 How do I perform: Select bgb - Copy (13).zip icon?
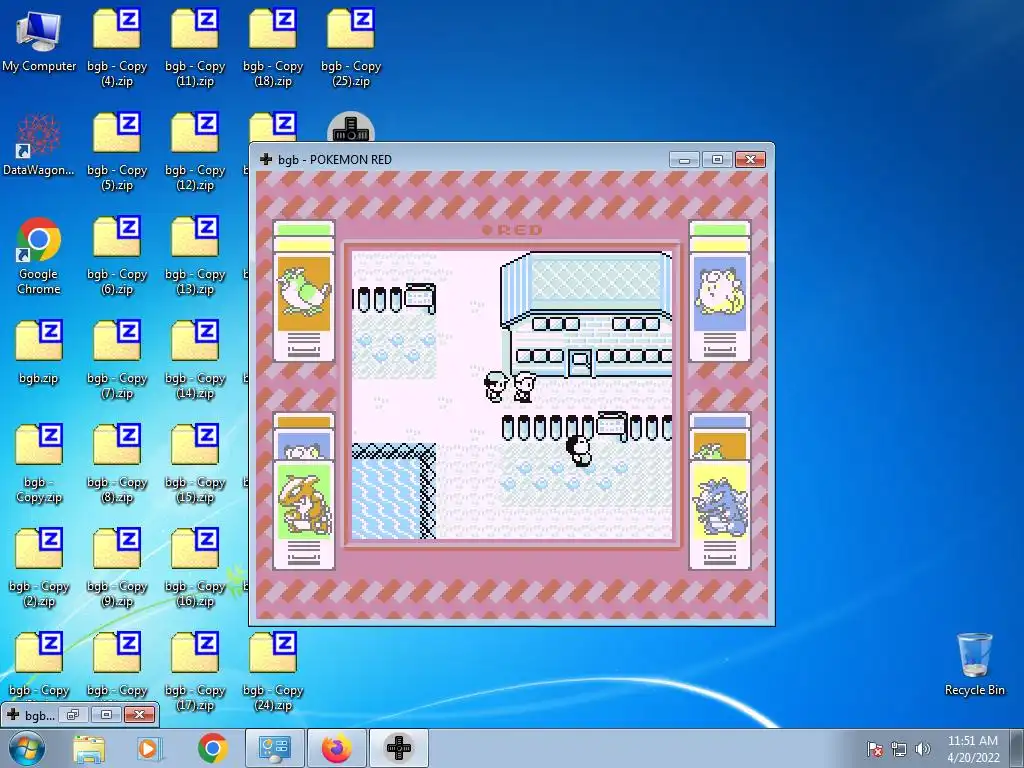195,256
